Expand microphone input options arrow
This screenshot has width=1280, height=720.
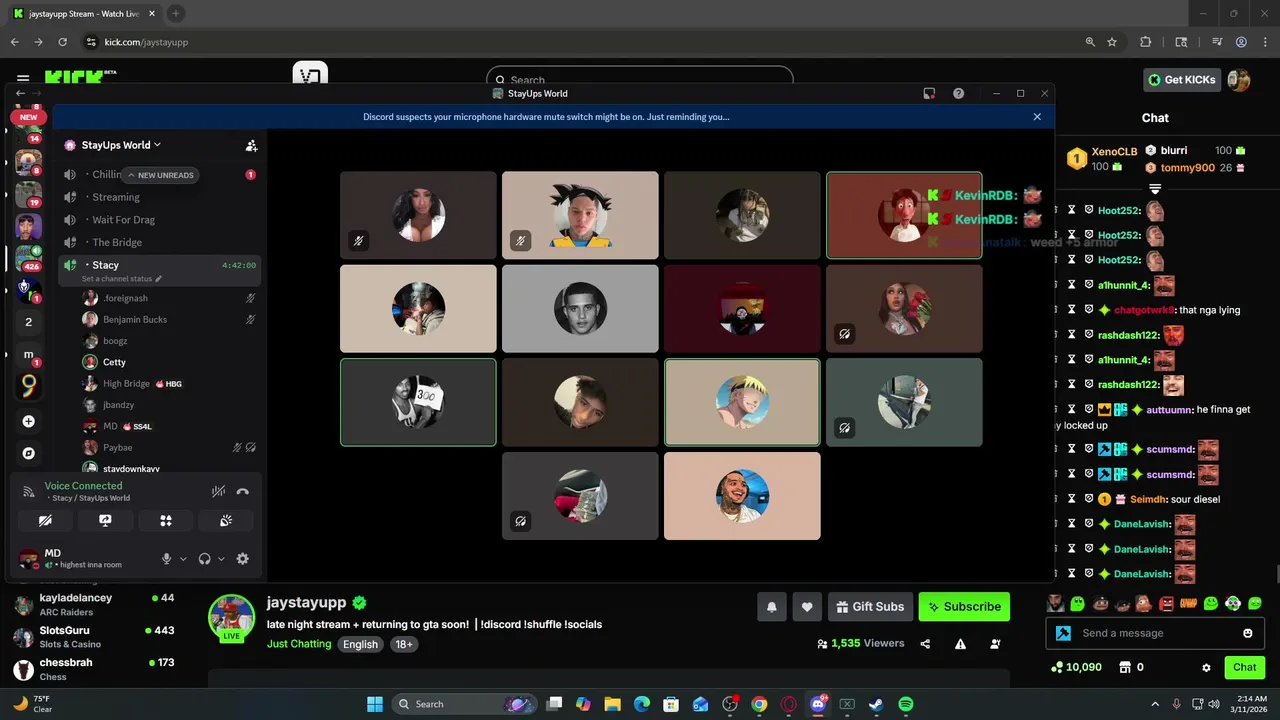(183, 559)
